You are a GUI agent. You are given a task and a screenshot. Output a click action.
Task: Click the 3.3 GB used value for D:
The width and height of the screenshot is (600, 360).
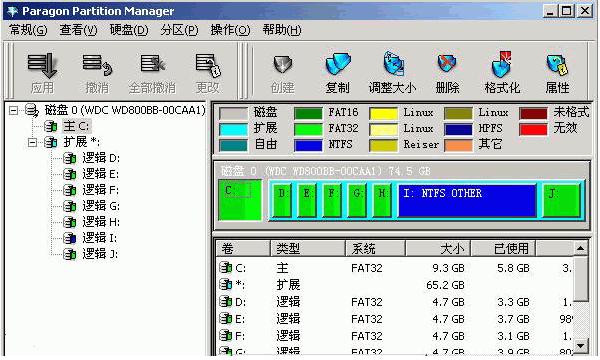coord(513,302)
